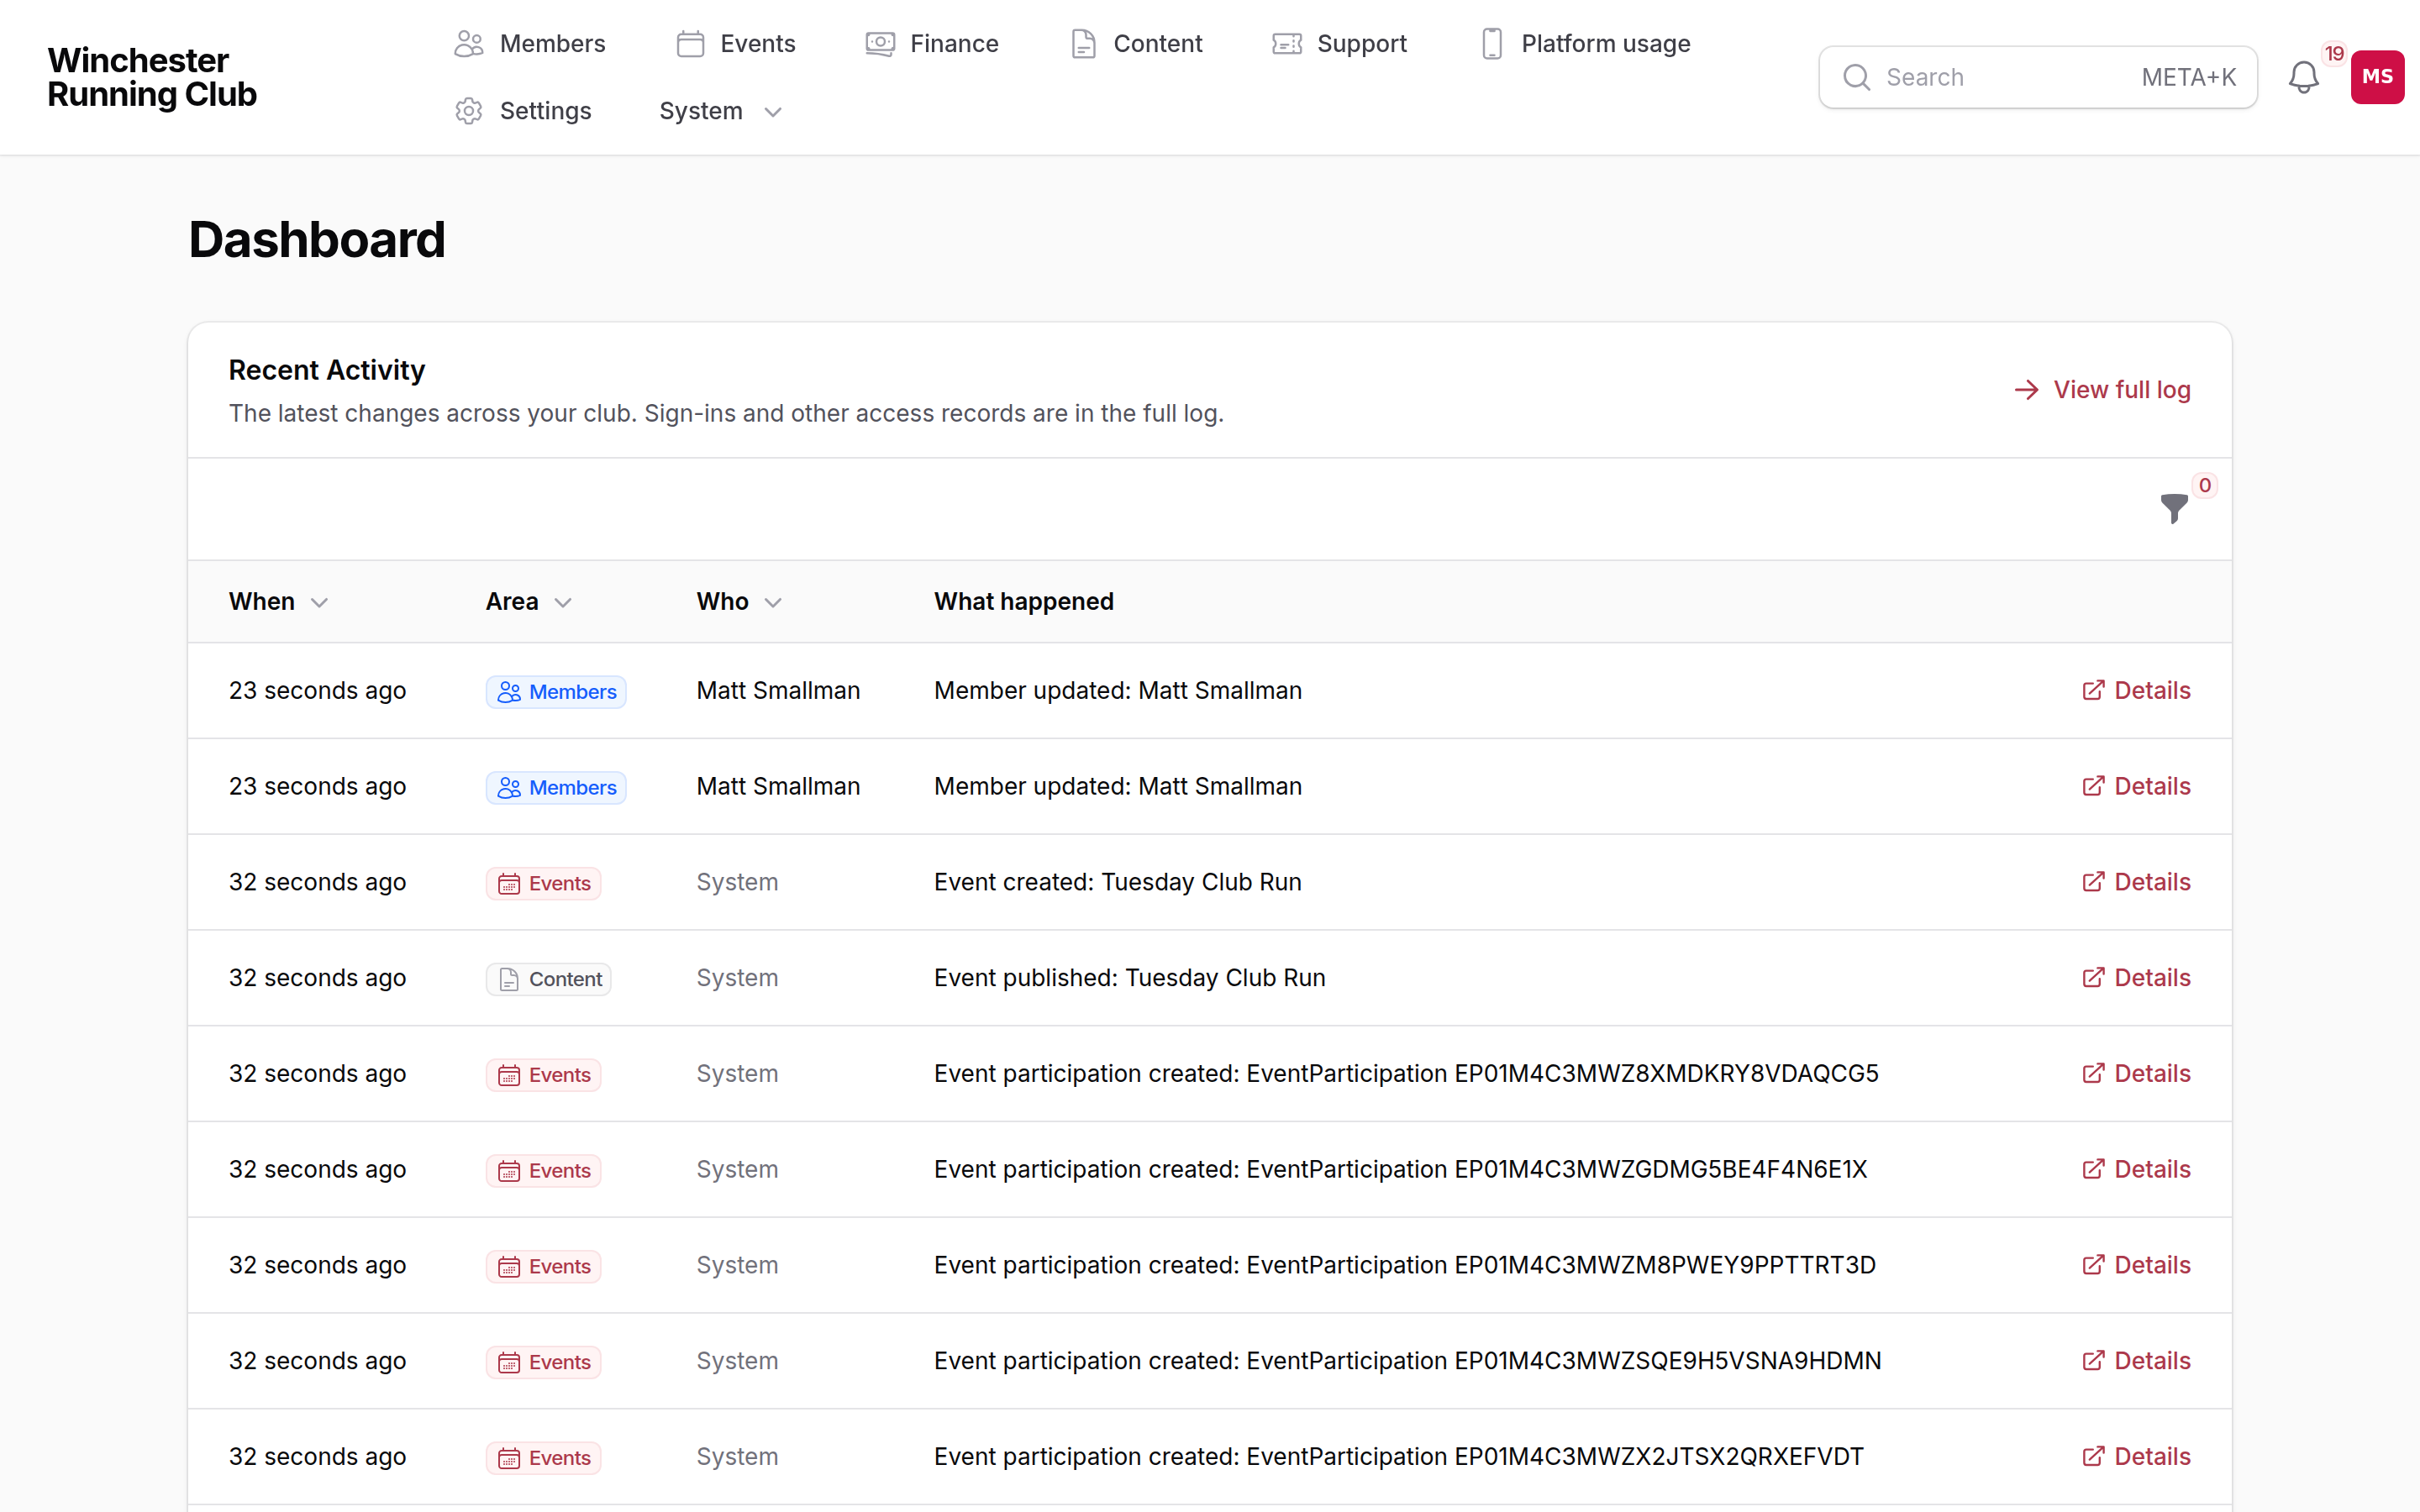Viewport: 2420px width, 1512px height.
Task: Click Events badge in Event created row
Action: pos(543,884)
